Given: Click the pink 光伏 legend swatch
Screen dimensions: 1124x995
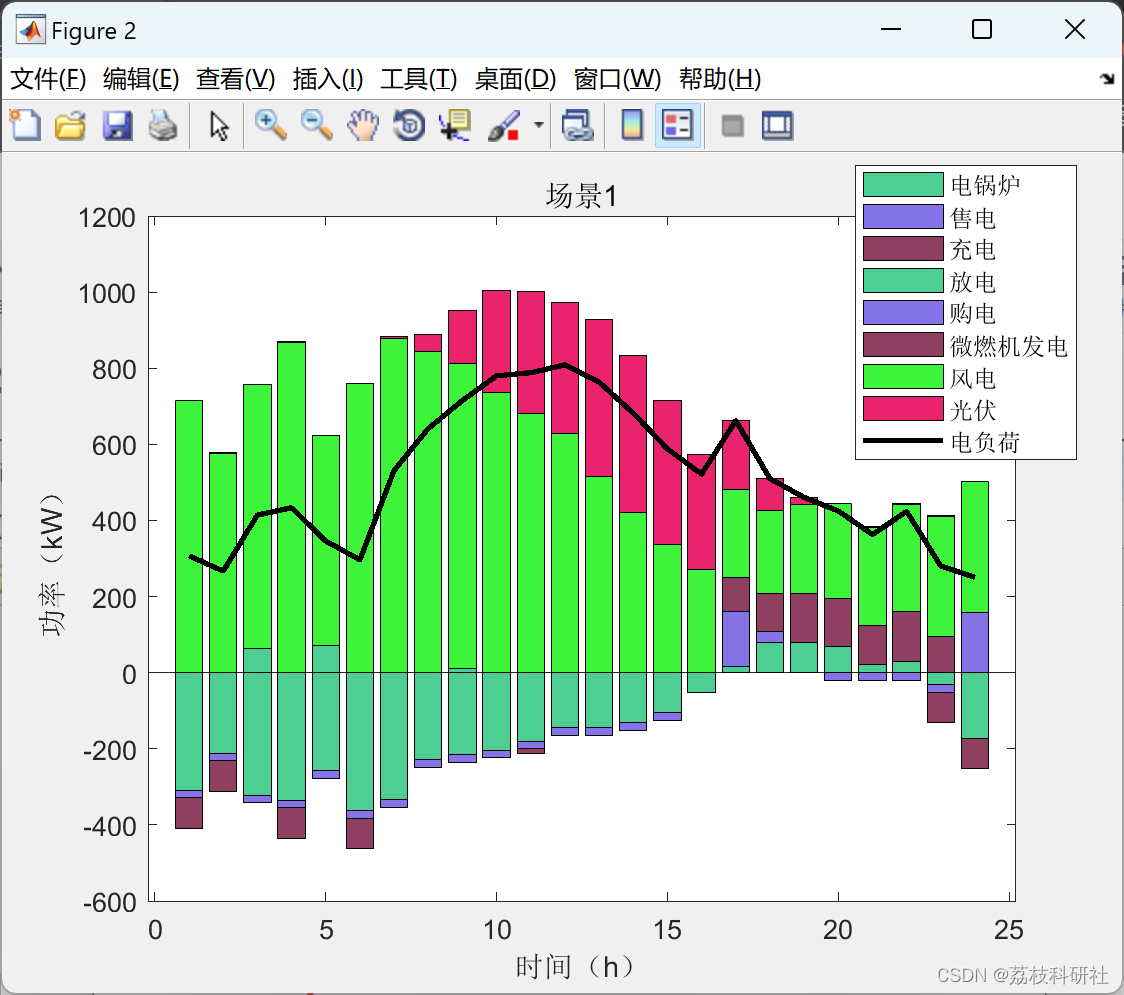Looking at the screenshot, I should pos(902,409).
